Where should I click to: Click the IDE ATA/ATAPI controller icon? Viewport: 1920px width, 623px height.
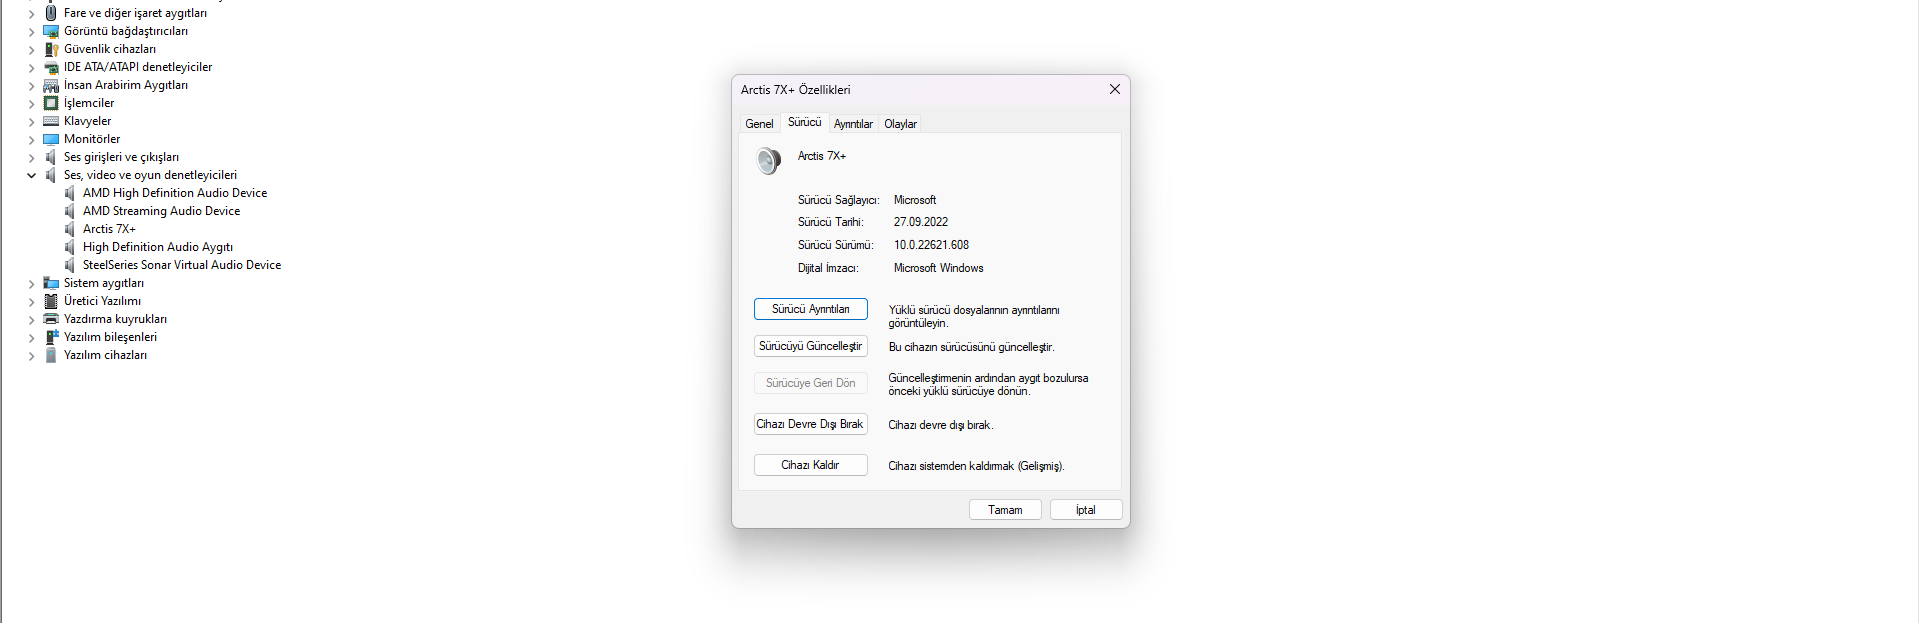[x=51, y=67]
